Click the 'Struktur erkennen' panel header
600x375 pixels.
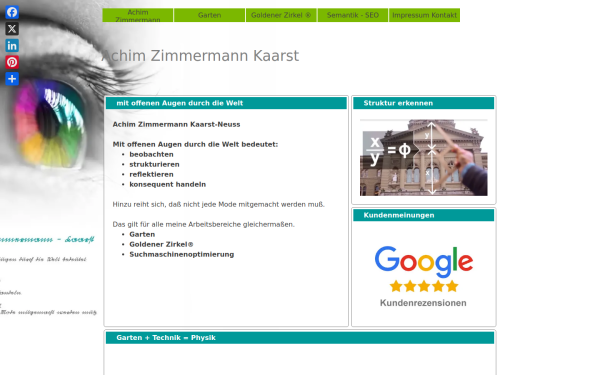coord(424,103)
